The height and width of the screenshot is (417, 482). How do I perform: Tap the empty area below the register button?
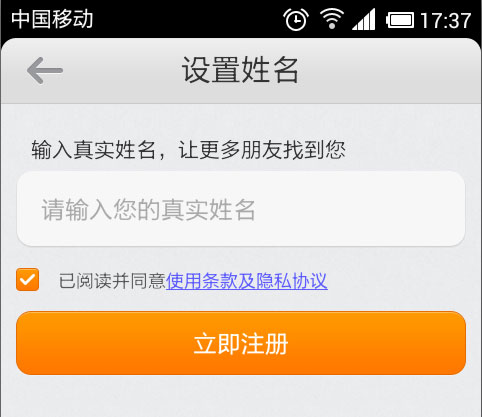(241, 397)
